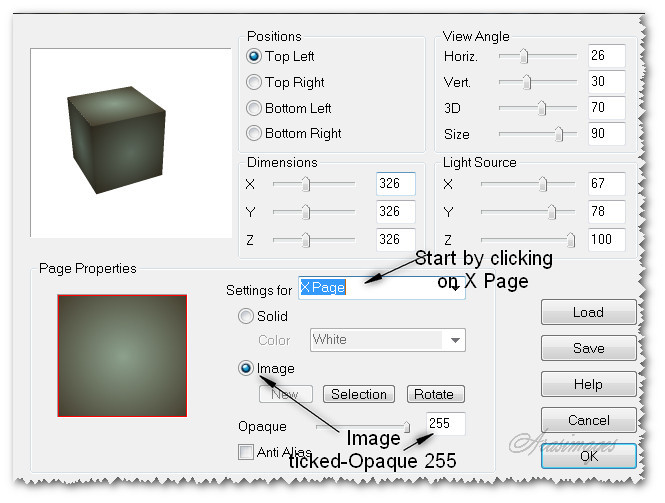
Task: Click the Opaque slider track
Action: tap(361, 426)
